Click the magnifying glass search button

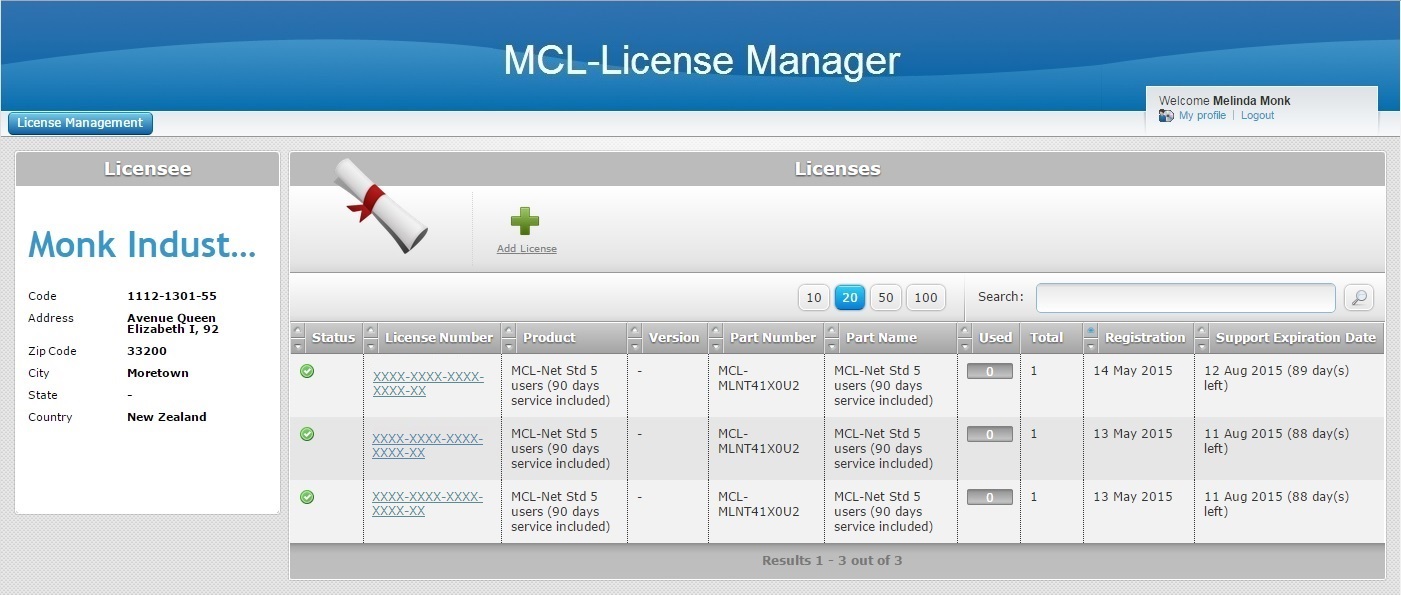click(1358, 297)
